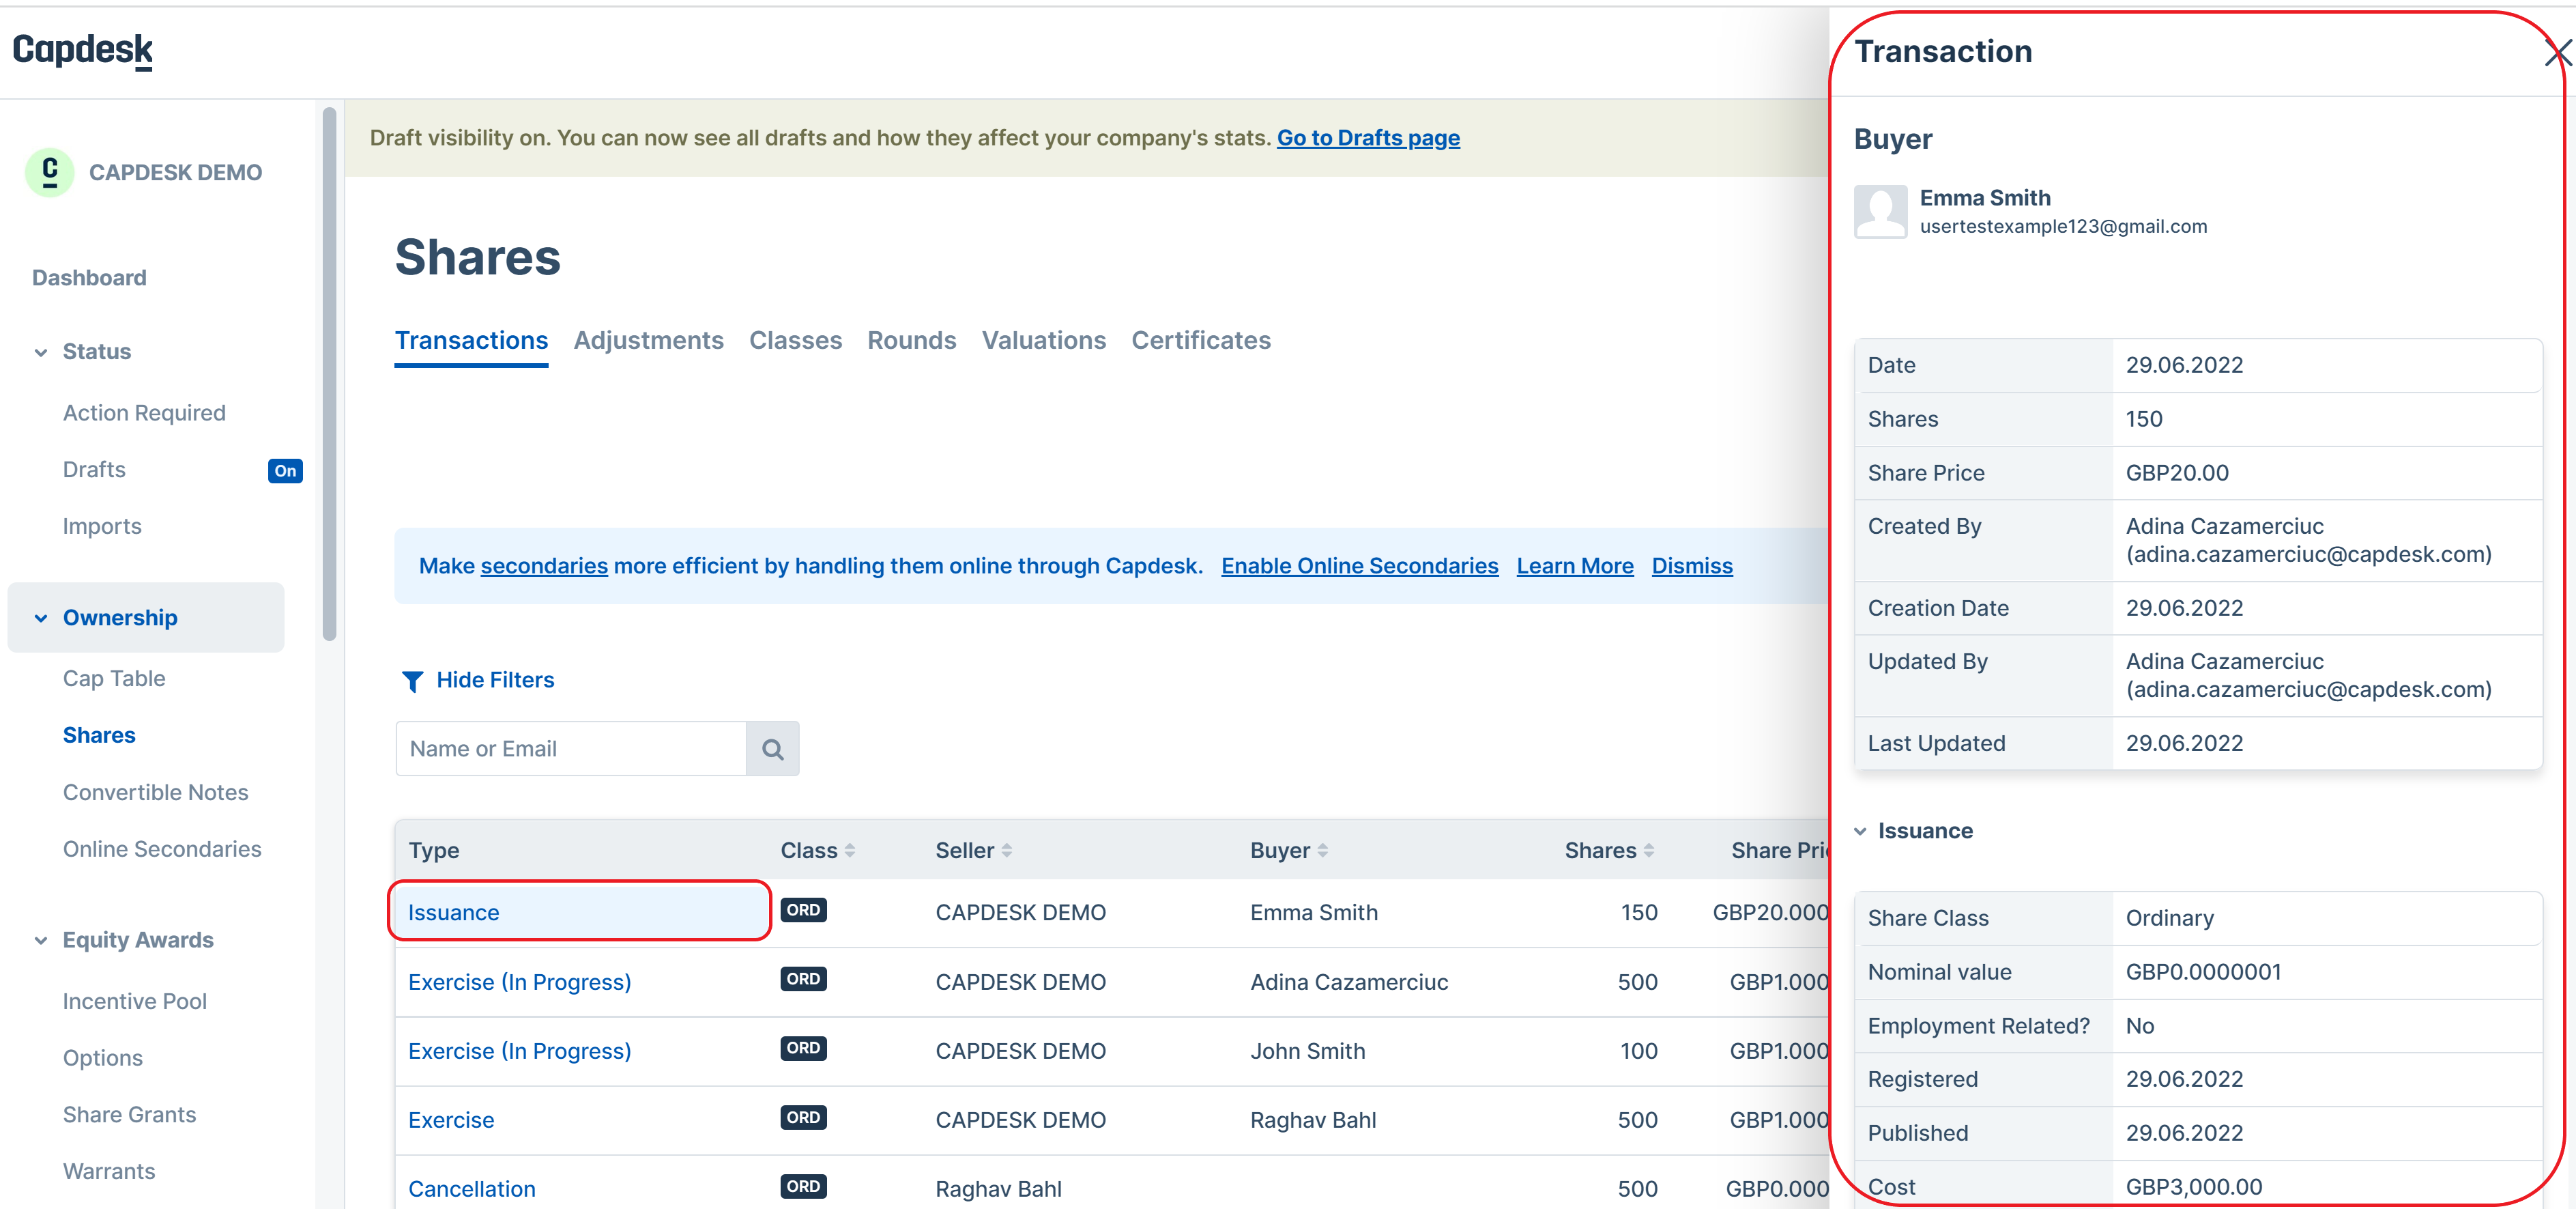
Task: Open Convertible Notes in sidebar
Action: [156, 793]
